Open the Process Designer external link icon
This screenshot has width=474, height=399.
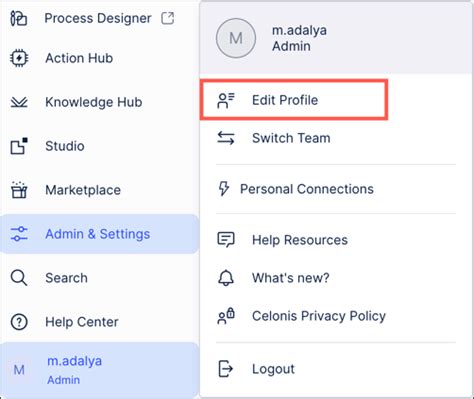(x=168, y=18)
